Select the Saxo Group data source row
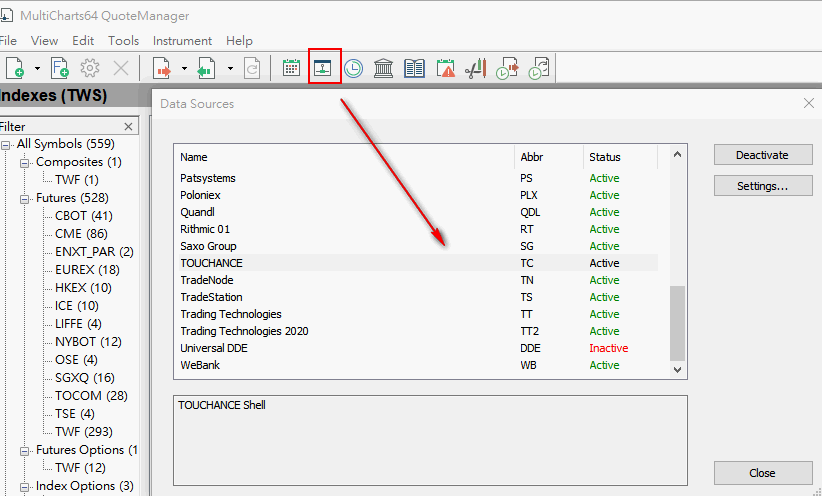 click(416, 246)
